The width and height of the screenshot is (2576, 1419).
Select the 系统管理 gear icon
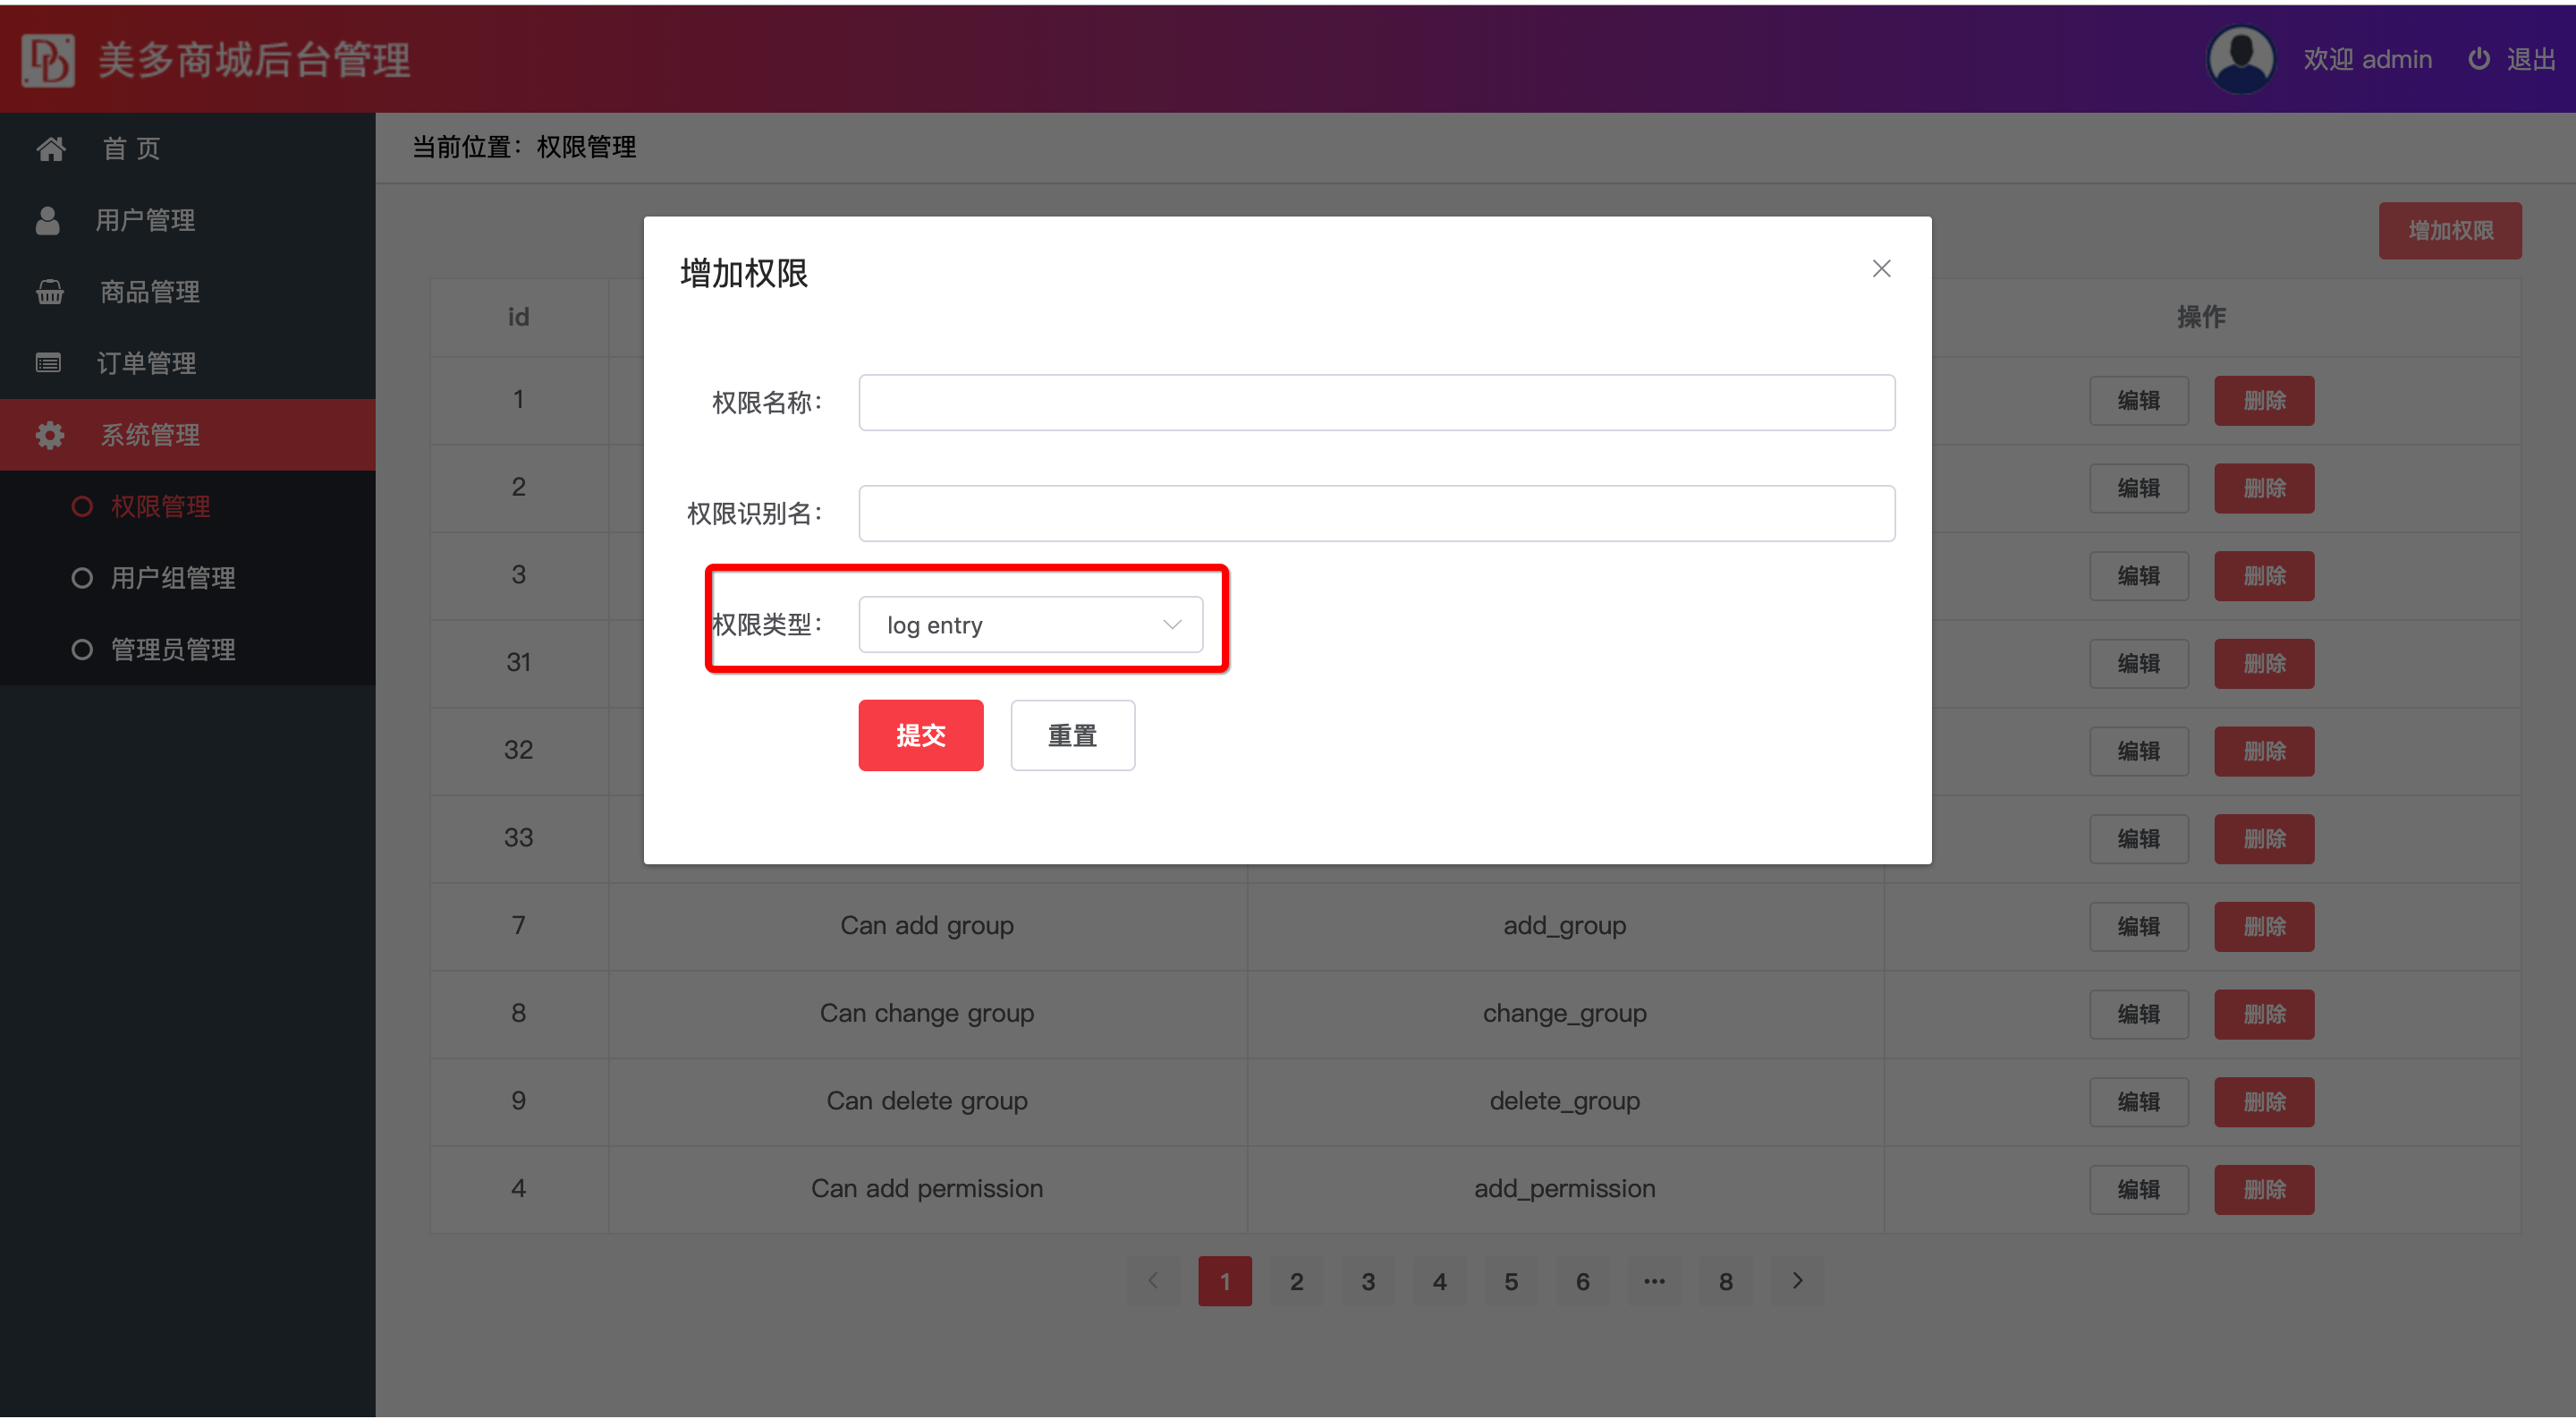(49, 434)
